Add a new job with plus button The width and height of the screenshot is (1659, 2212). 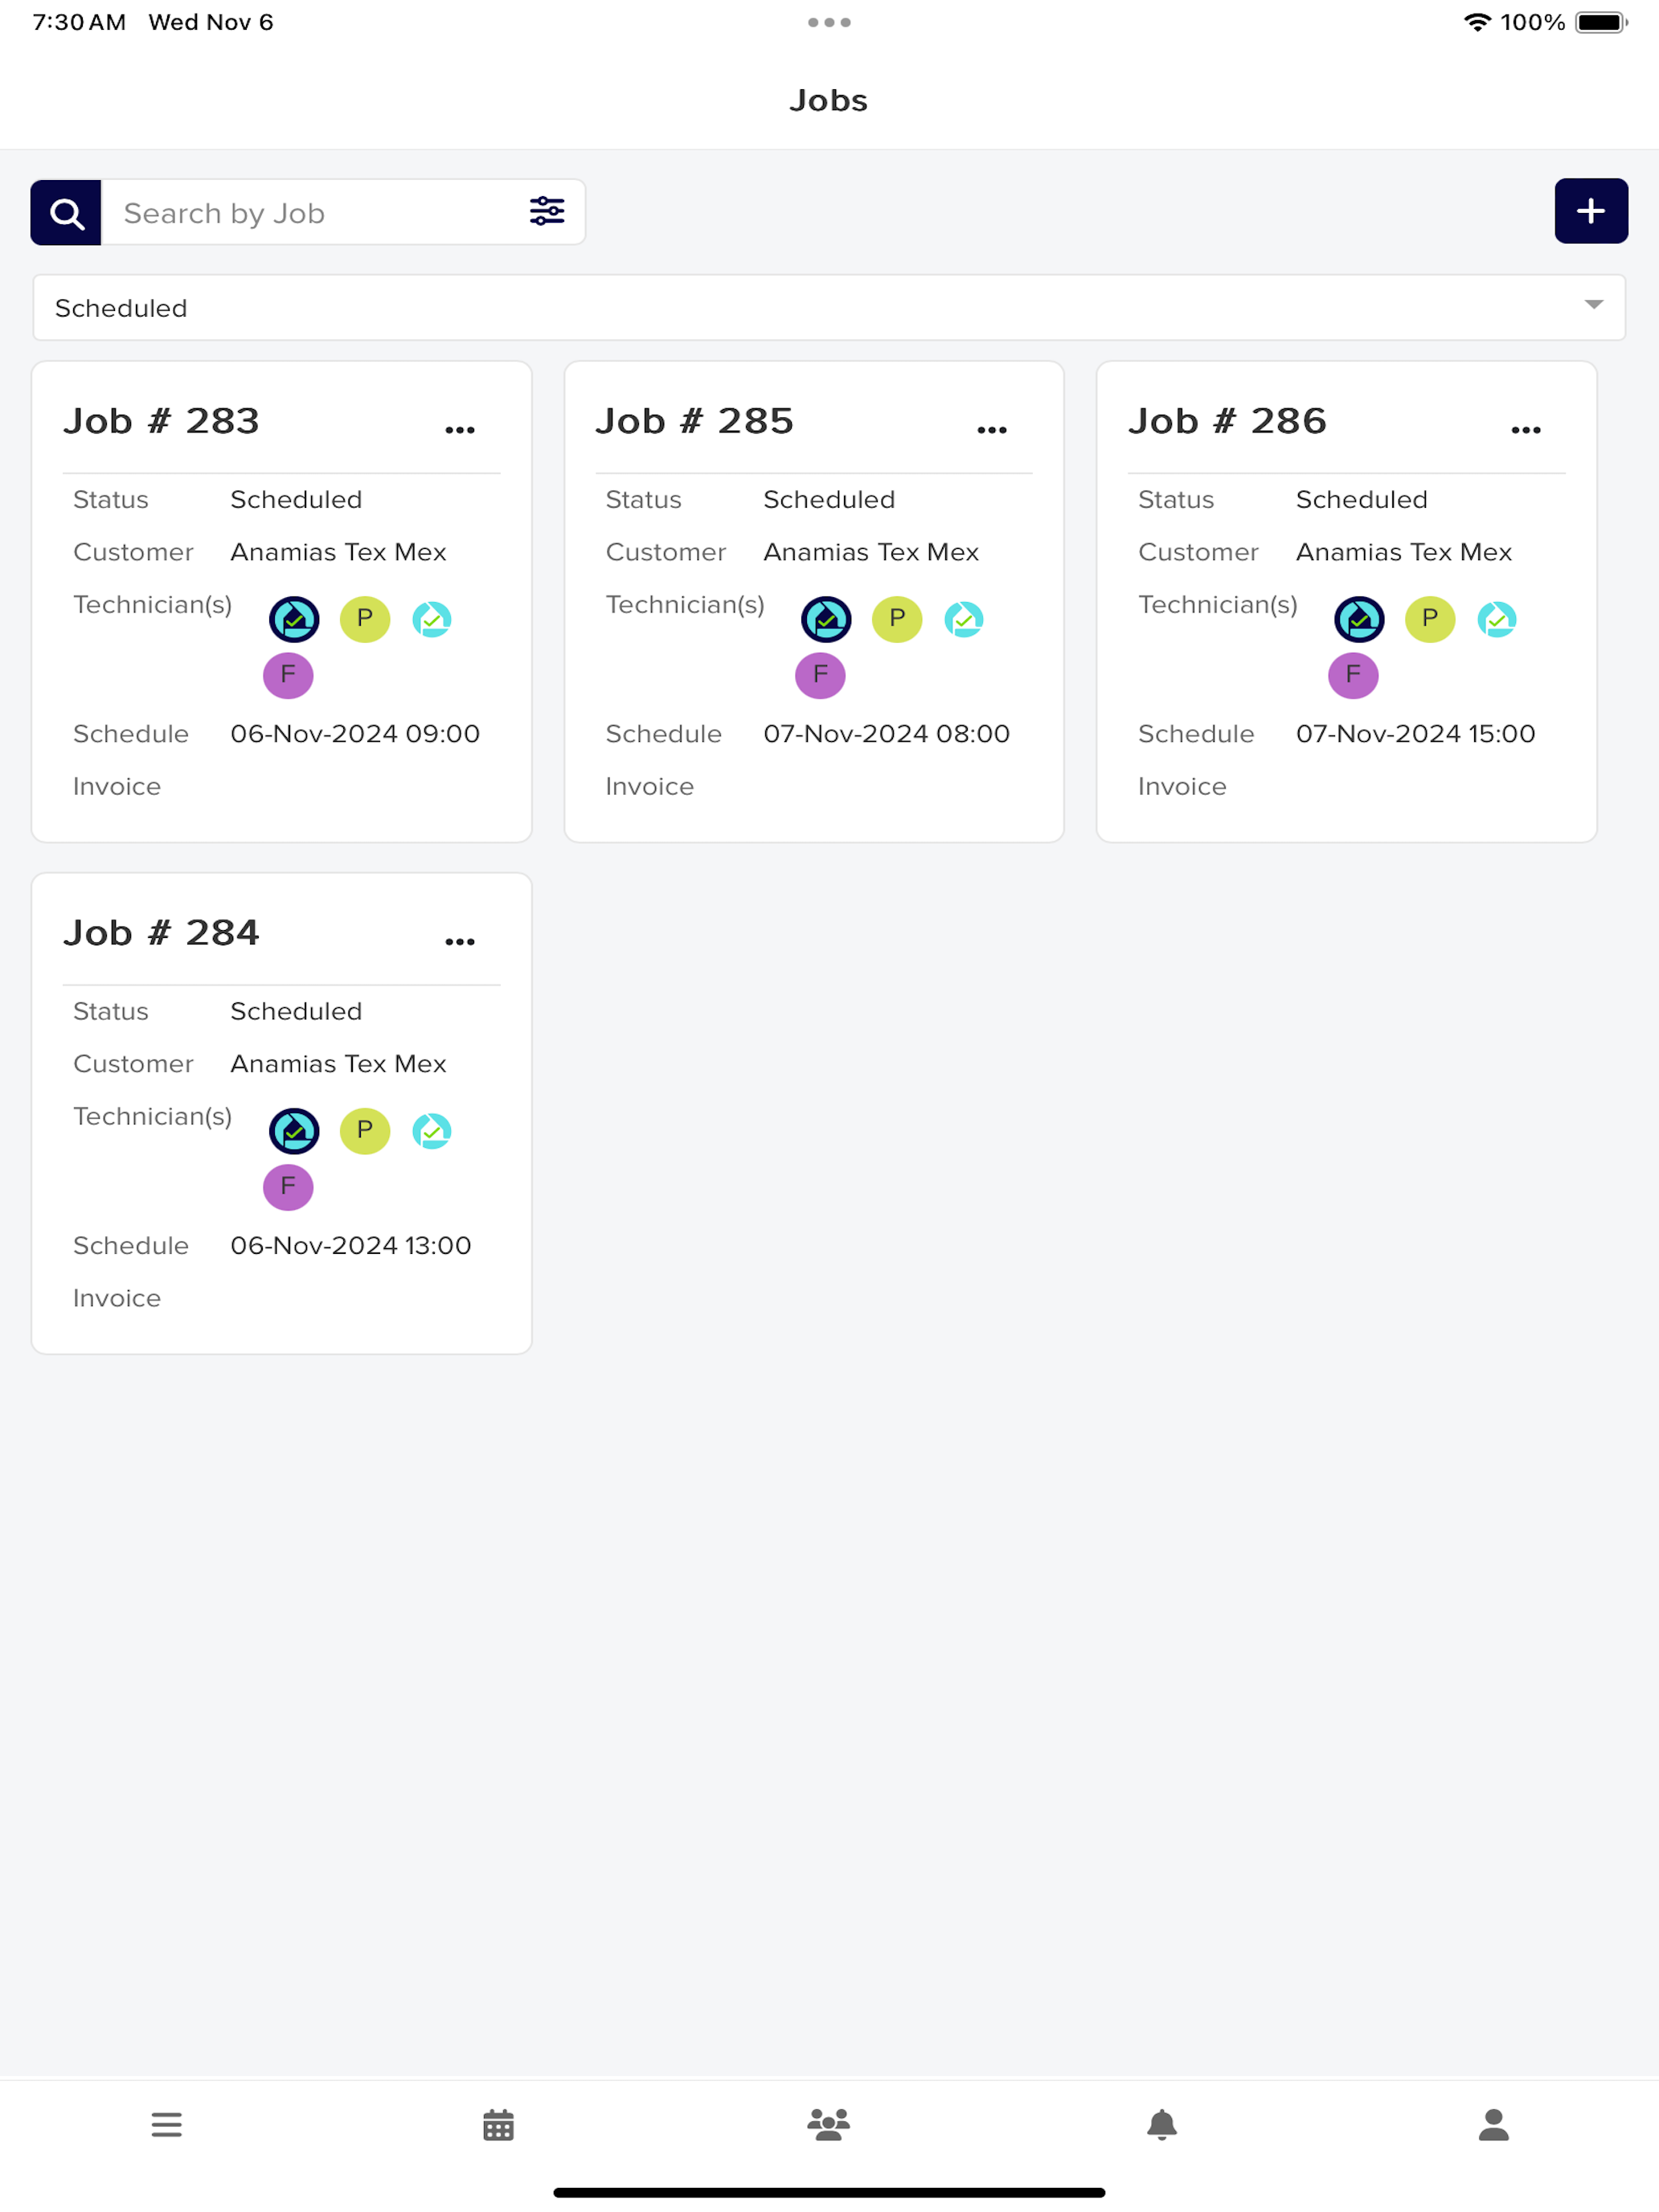[x=1590, y=211]
